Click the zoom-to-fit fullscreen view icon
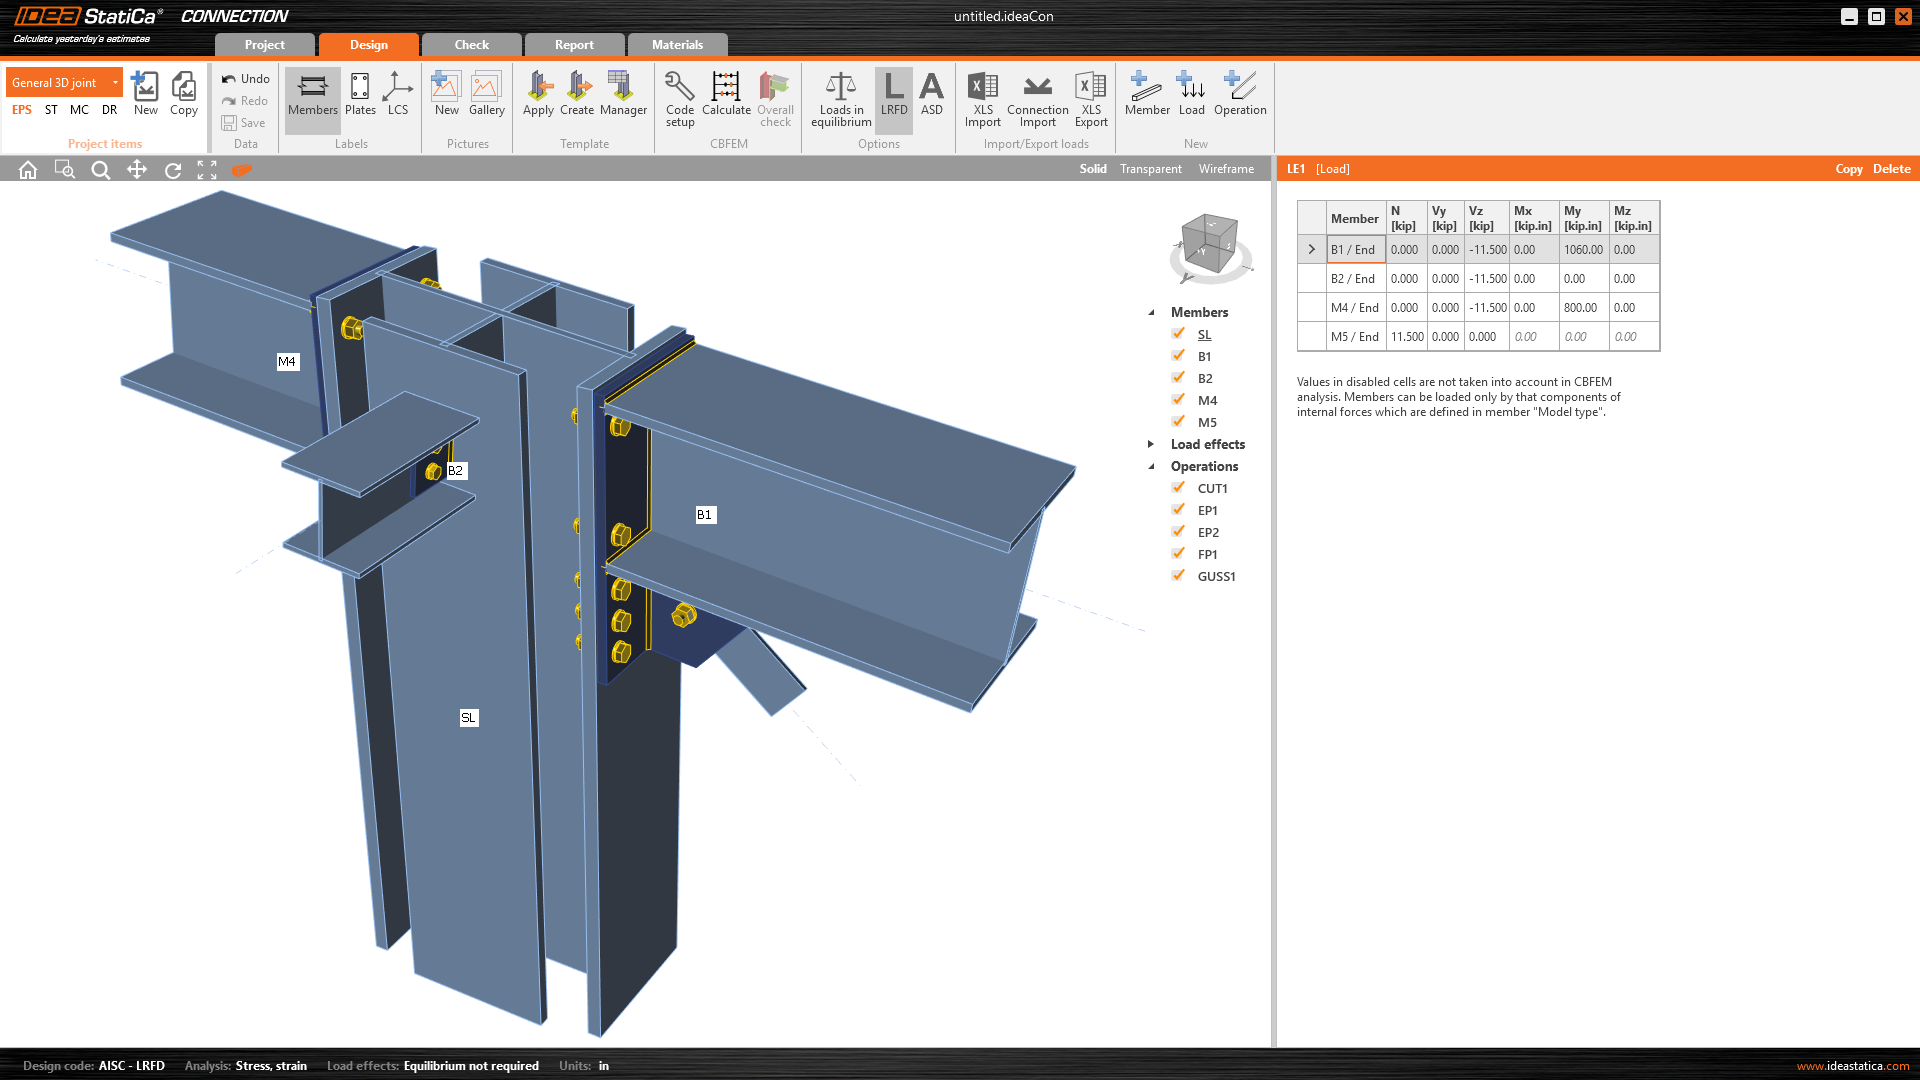1920x1080 pixels. [x=207, y=170]
